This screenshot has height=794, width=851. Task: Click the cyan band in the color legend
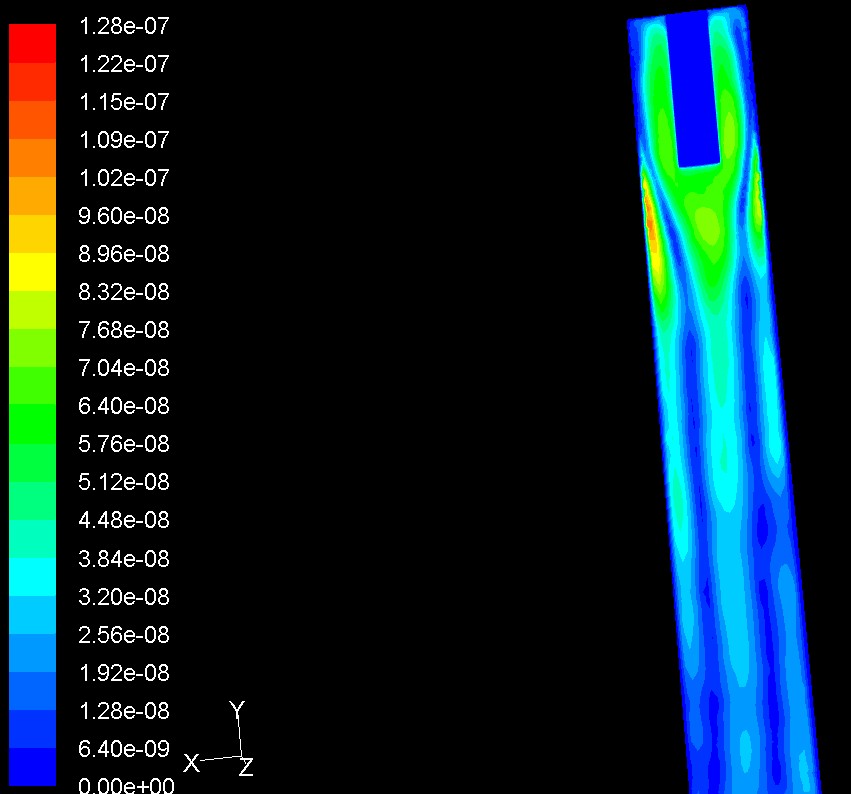(x=32, y=576)
